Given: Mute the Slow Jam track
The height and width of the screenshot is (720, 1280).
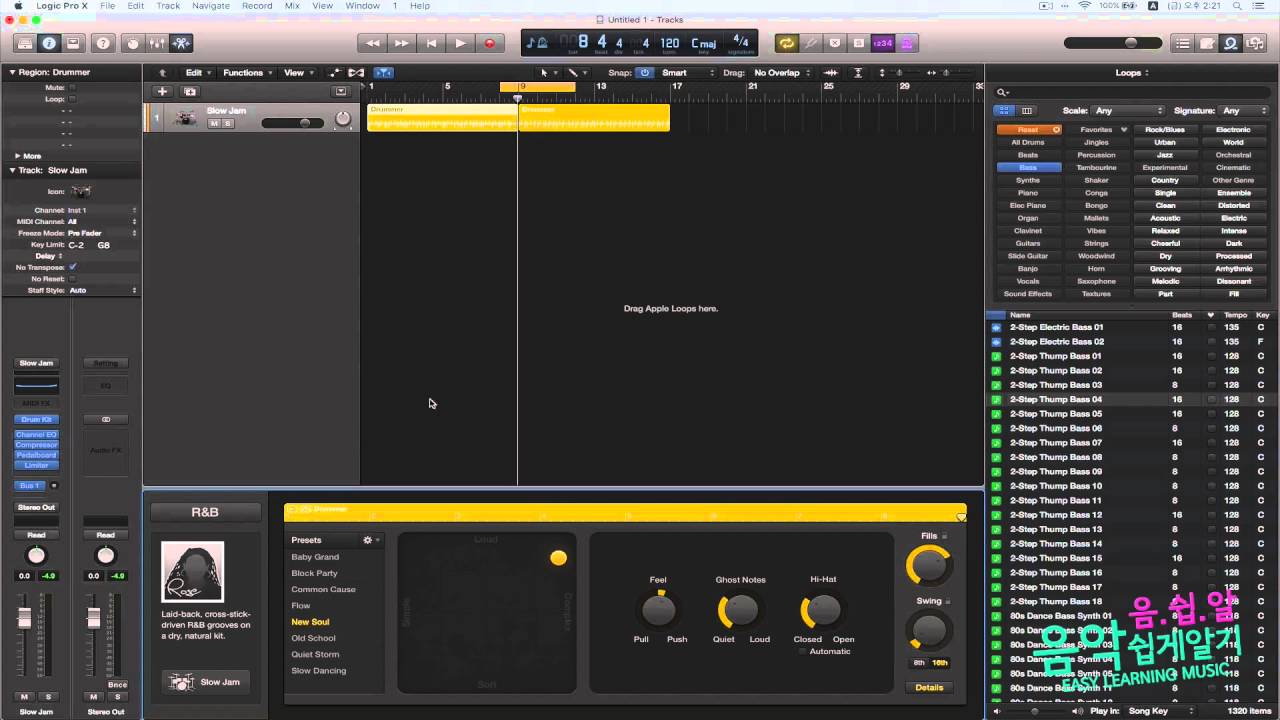Looking at the screenshot, I should click(214, 123).
